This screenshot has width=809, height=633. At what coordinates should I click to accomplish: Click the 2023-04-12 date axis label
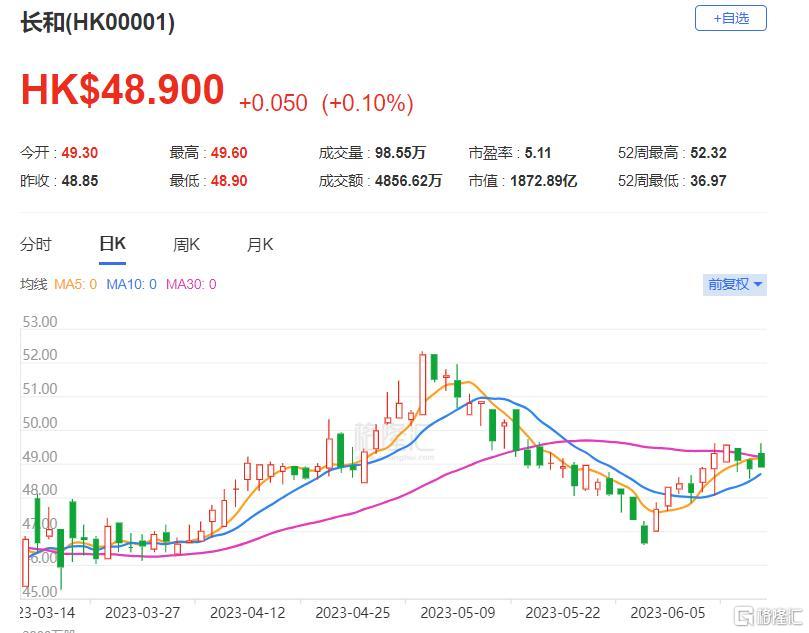click(248, 613)
